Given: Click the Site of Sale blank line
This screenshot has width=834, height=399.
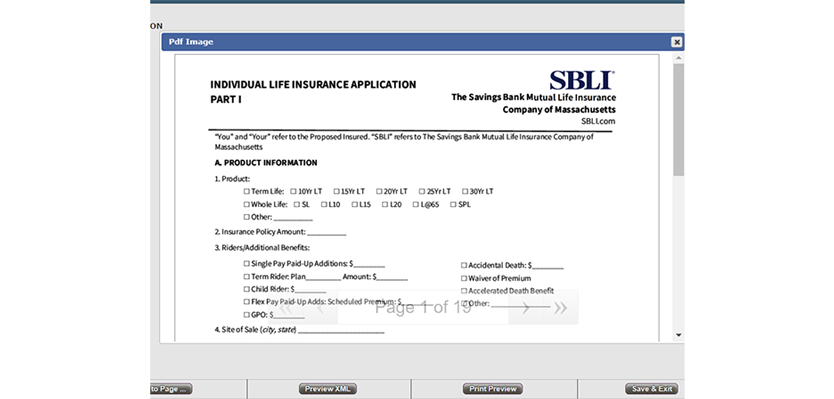Looking at the screenshot, I should coord(341,331).
